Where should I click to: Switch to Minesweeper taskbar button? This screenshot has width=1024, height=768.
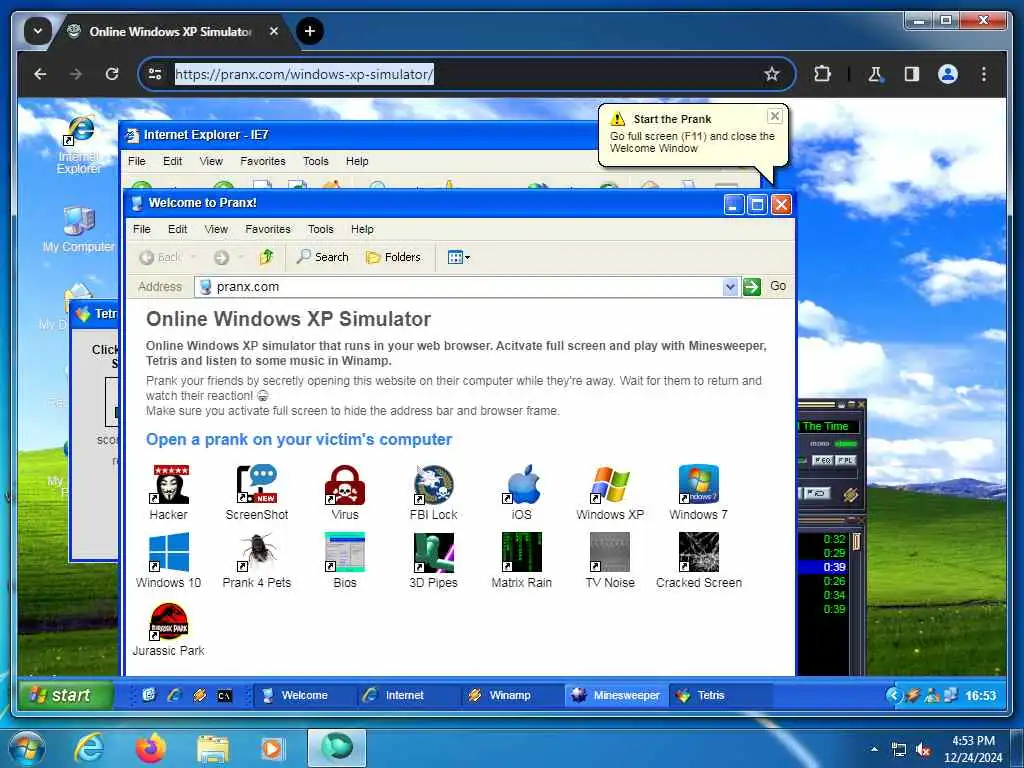pyautogui.click(x=615, y=696)
